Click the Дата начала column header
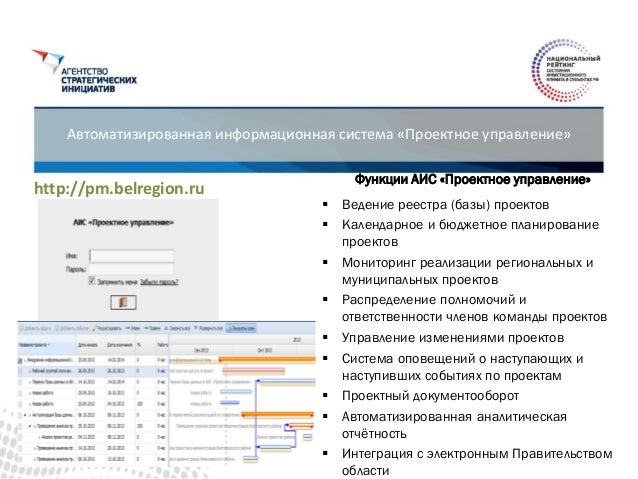Viewport: 638px width, 479px height. (x=91, y=345)
